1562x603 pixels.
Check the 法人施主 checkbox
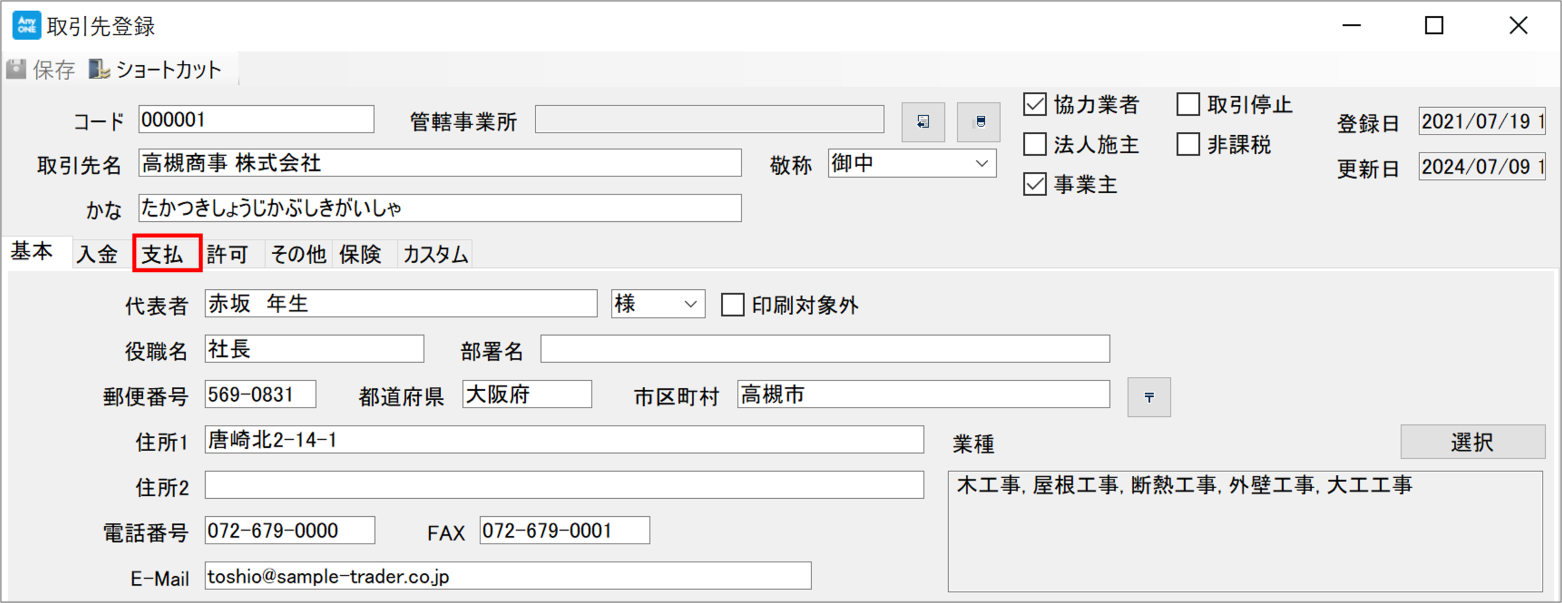click(1035, 144)
